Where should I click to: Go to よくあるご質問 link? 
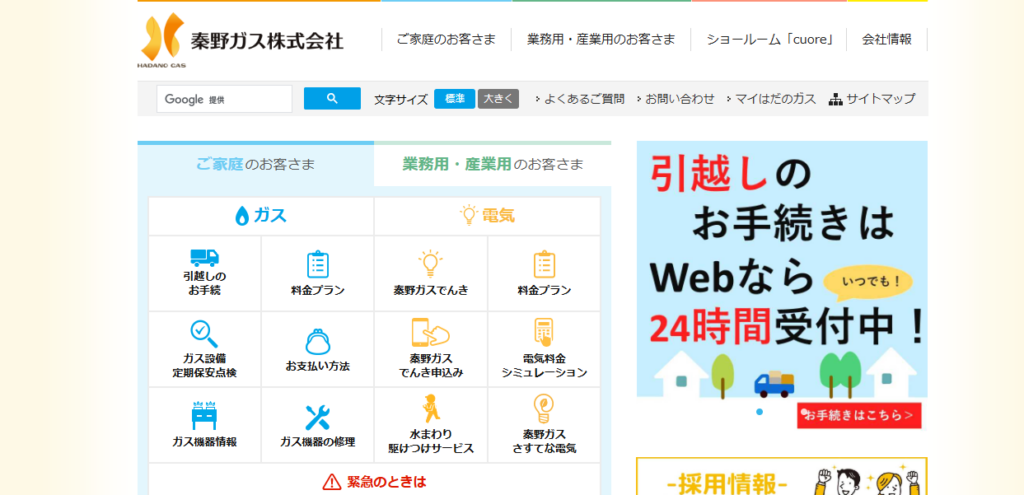coord(580,99)
